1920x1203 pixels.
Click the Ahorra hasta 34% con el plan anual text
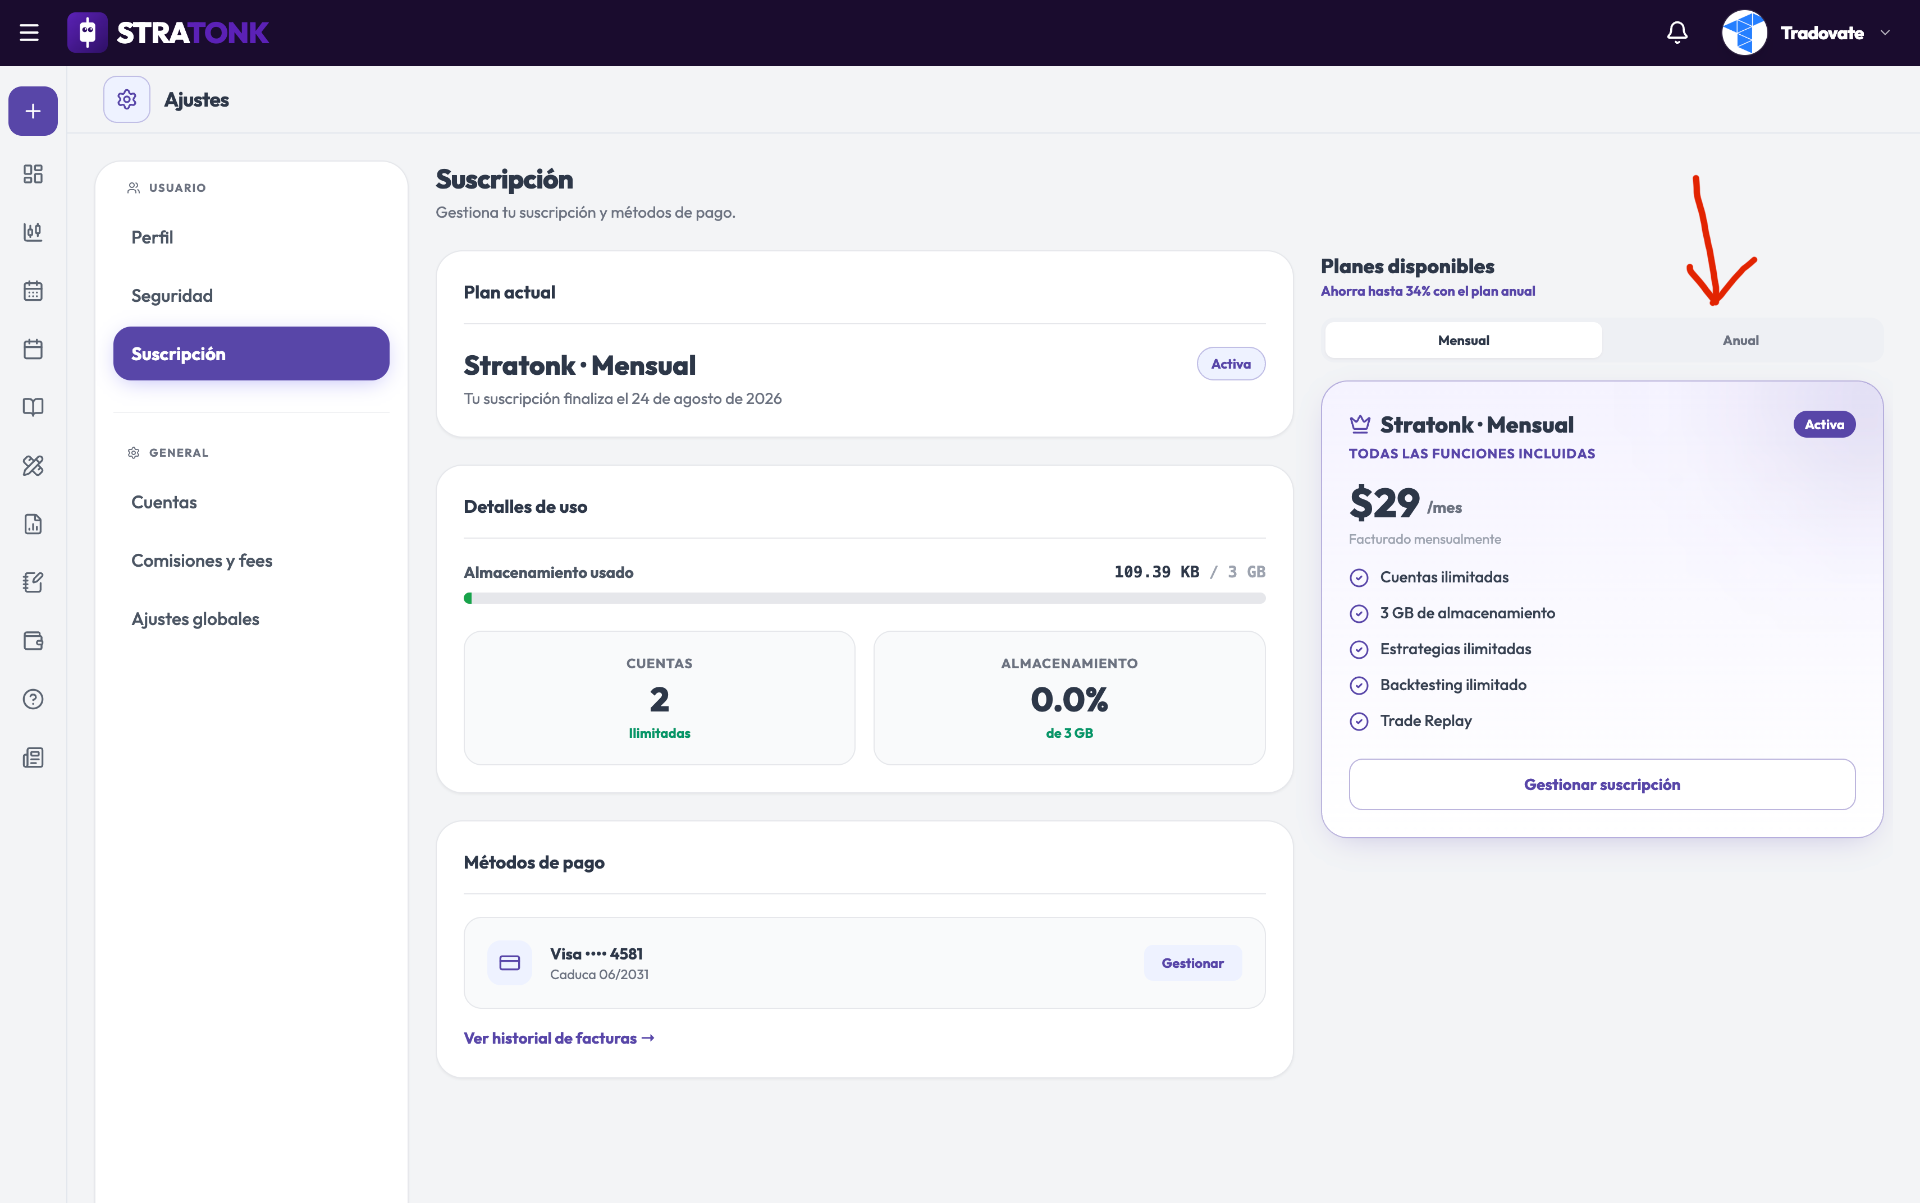click(1428, 291)
